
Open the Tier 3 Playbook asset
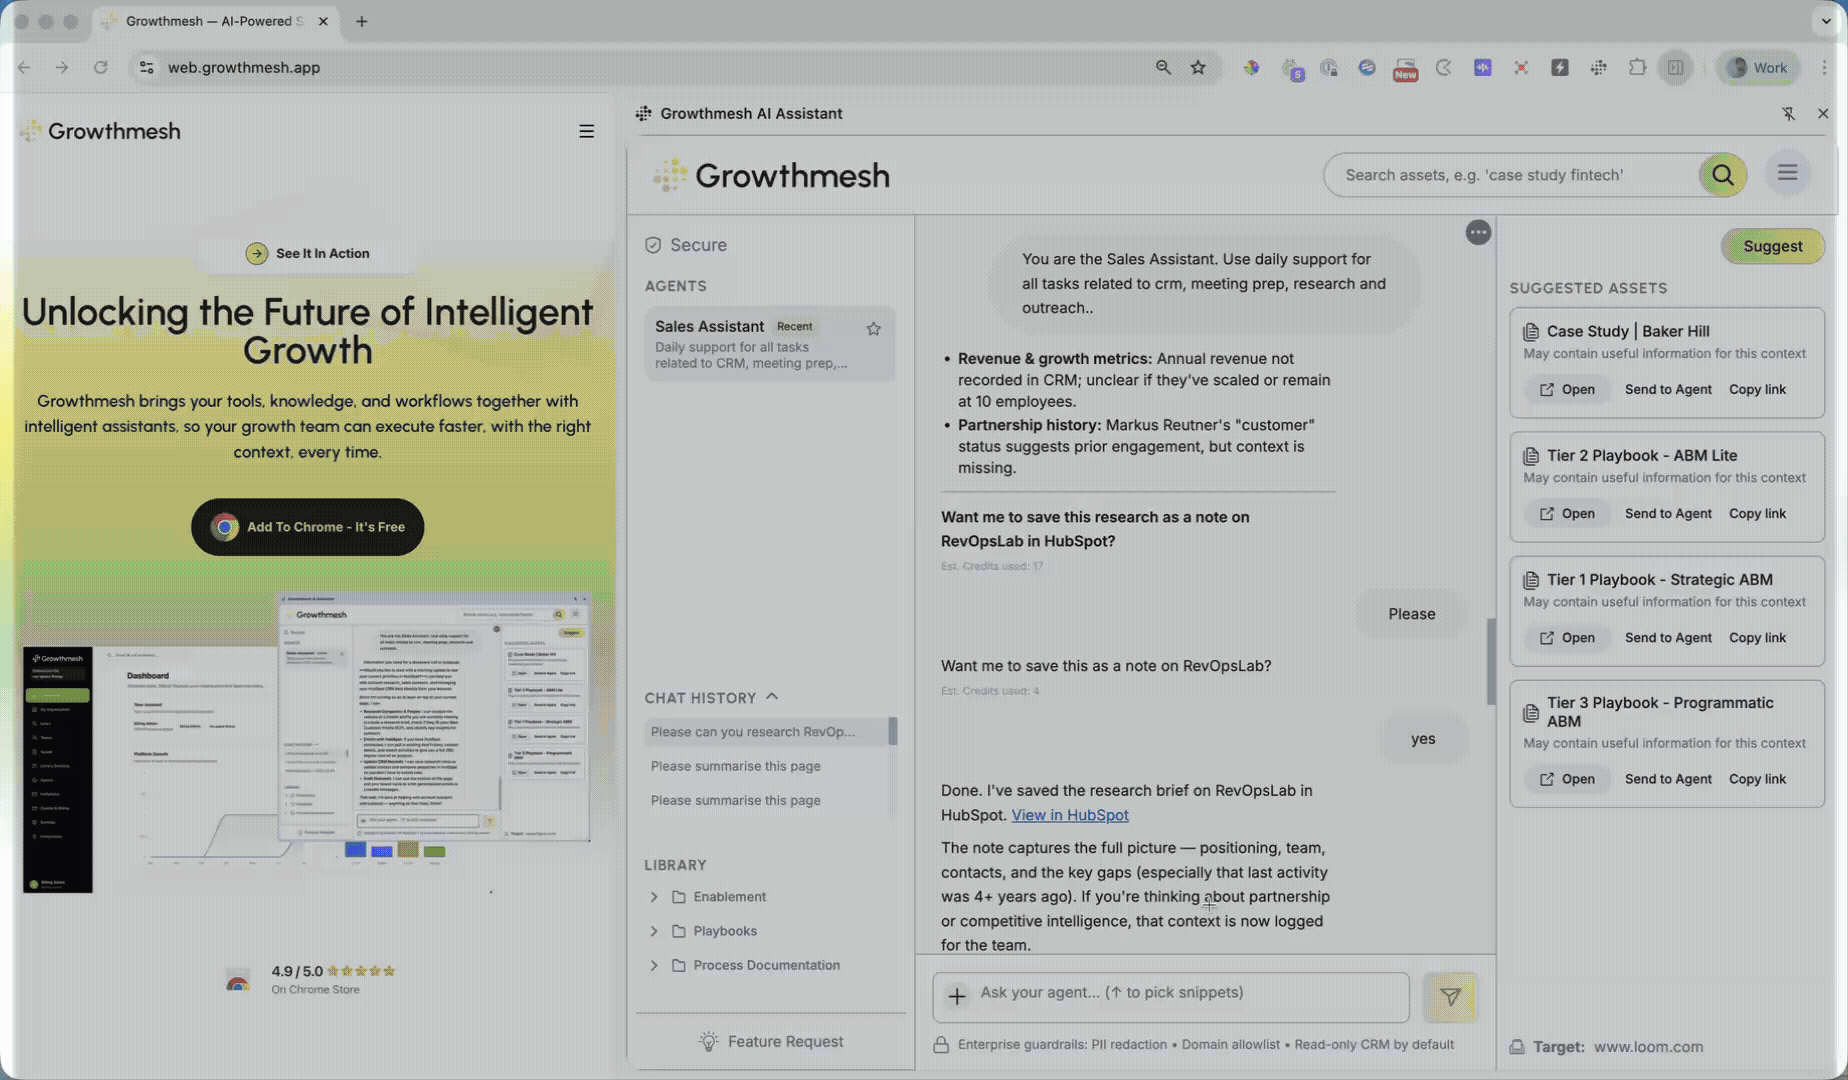1567,779
